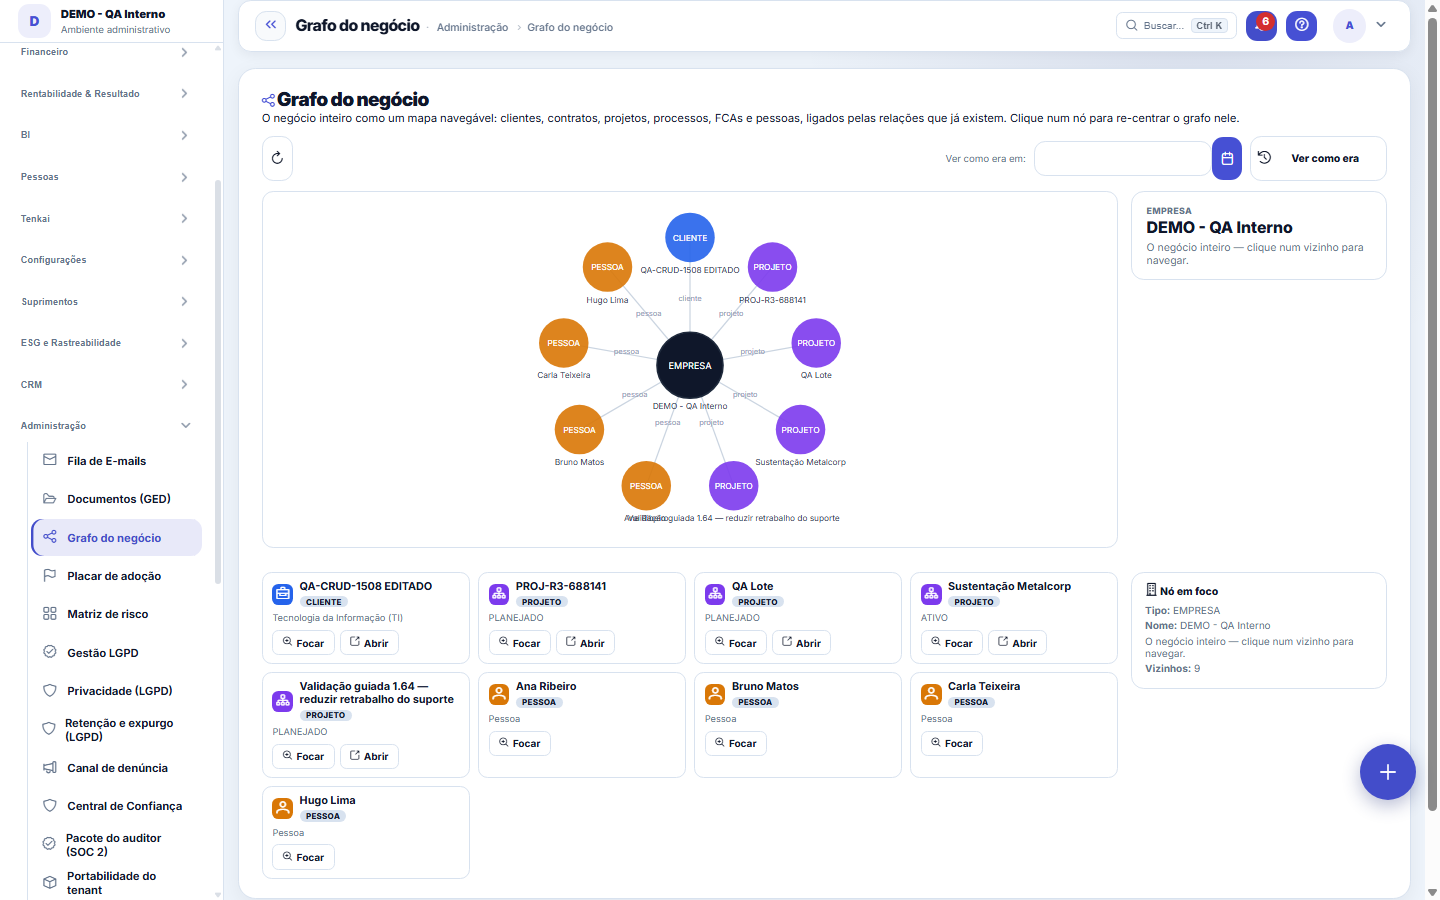This screenshot has width=1440, height=900.
Task: Select the QA Lote PROJETO node
Action: [x=816, y=343]
